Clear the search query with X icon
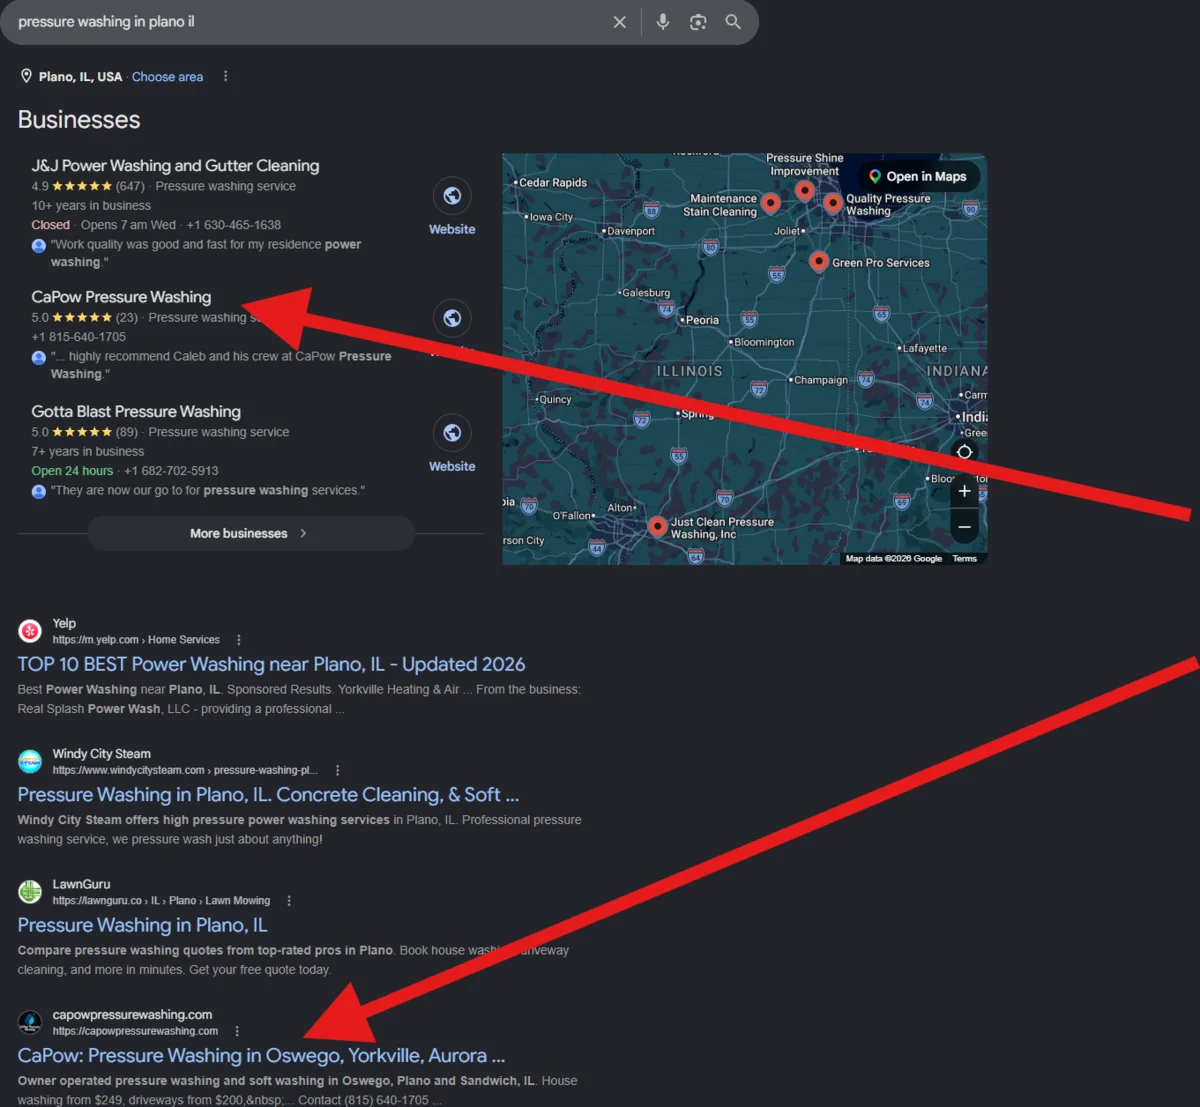The width and height of the screenshot is (1200, 1107). 620,22
